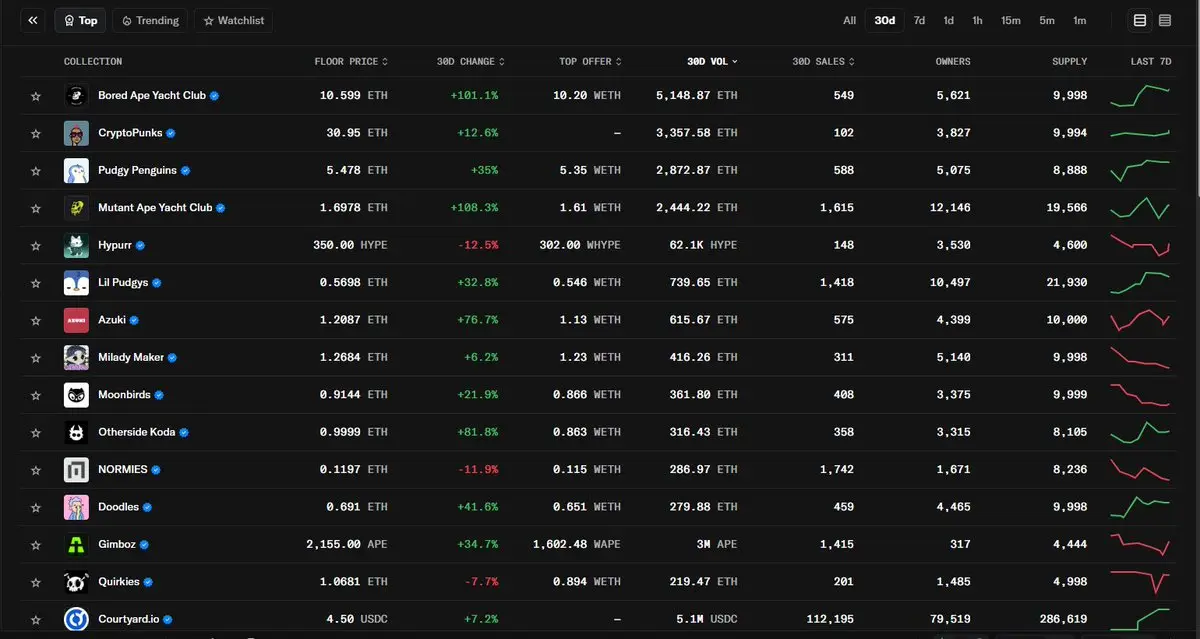Viewport: 1200px width, 639px height.
Task: Star the Milady Maker collection
Action: click(36, 358)
